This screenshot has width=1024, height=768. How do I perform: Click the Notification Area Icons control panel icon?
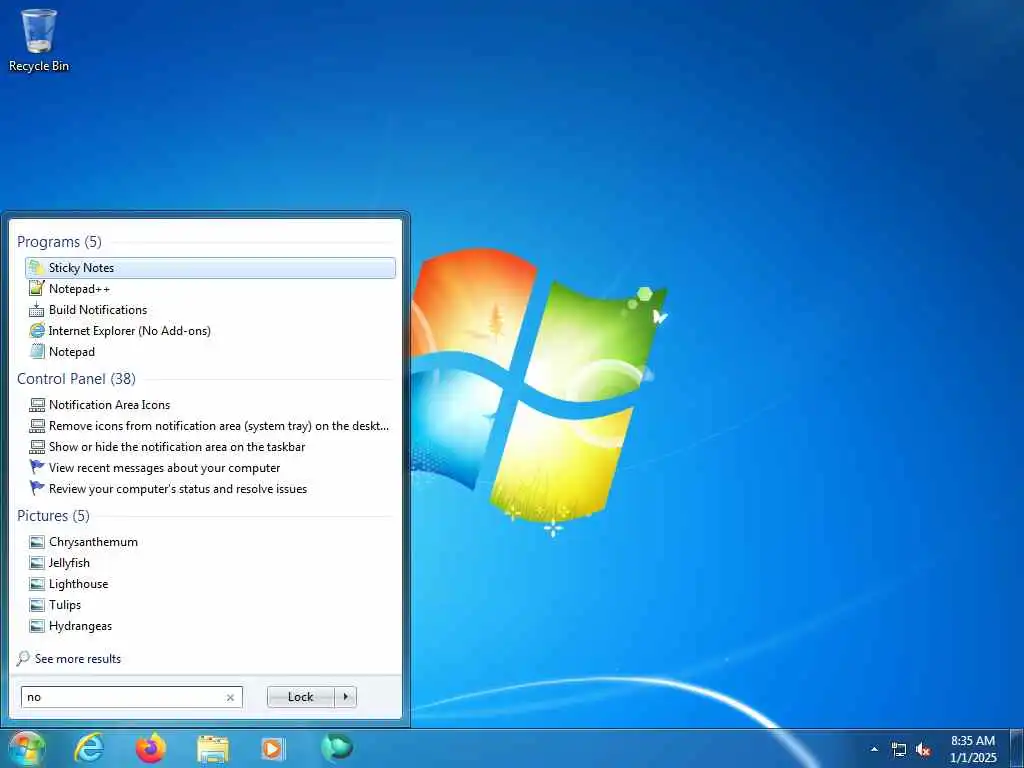(x=37, y=405)
